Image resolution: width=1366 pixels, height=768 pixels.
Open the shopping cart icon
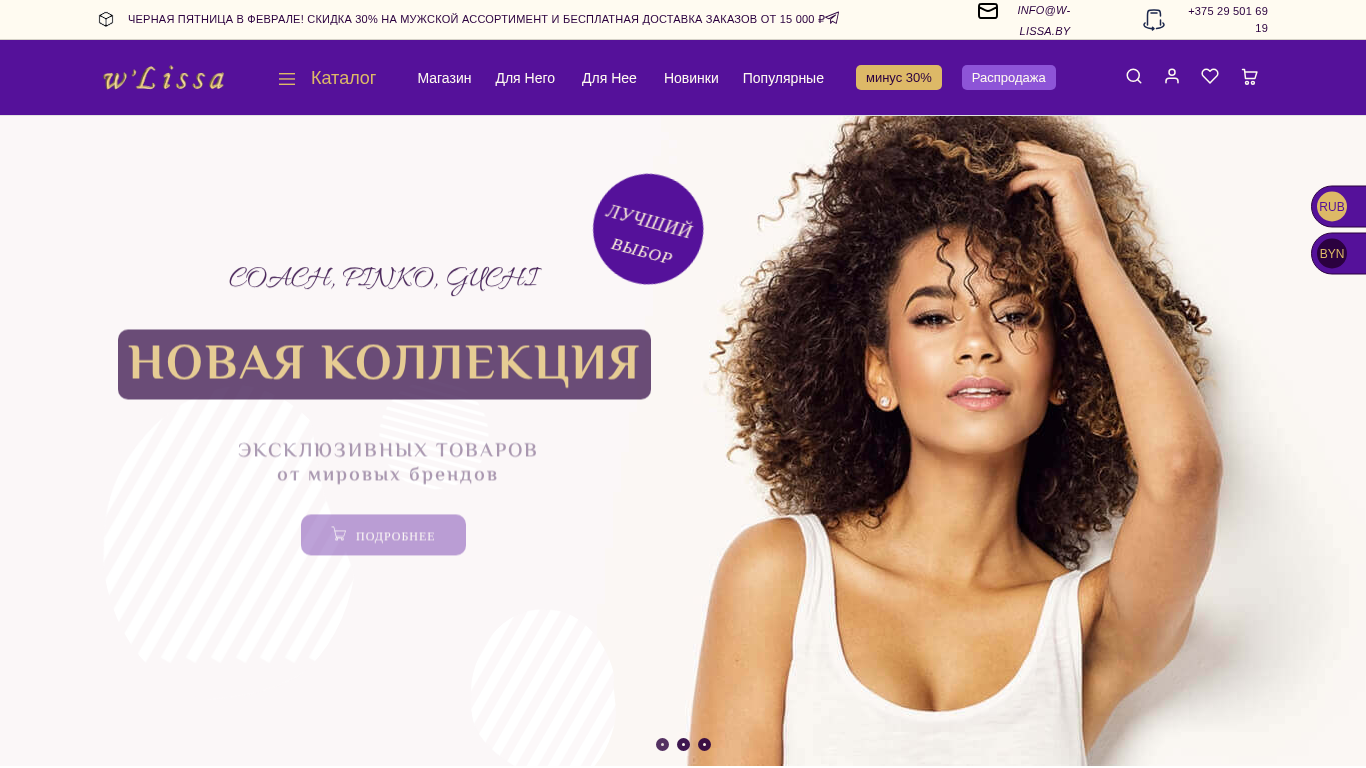point(1249,76)
